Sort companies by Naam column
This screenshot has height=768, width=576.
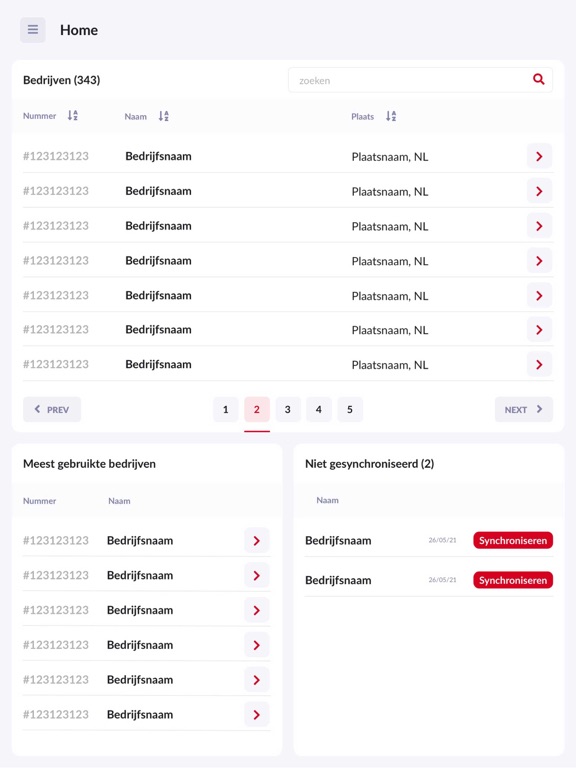pos(164,116)
